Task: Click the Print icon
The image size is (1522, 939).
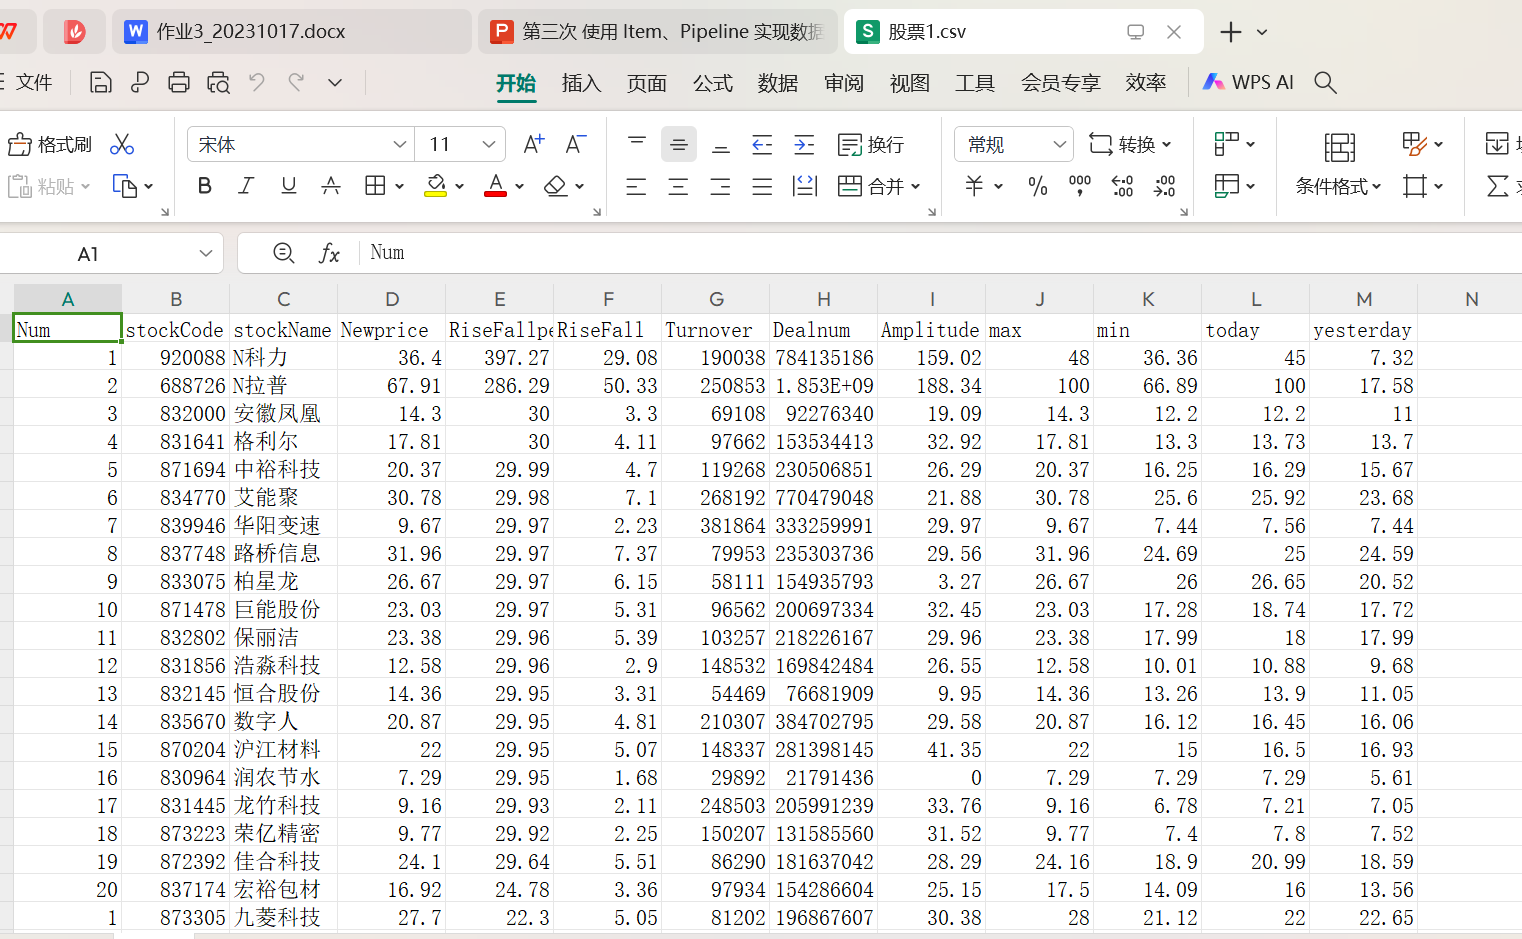Action: tap(179, 82)
